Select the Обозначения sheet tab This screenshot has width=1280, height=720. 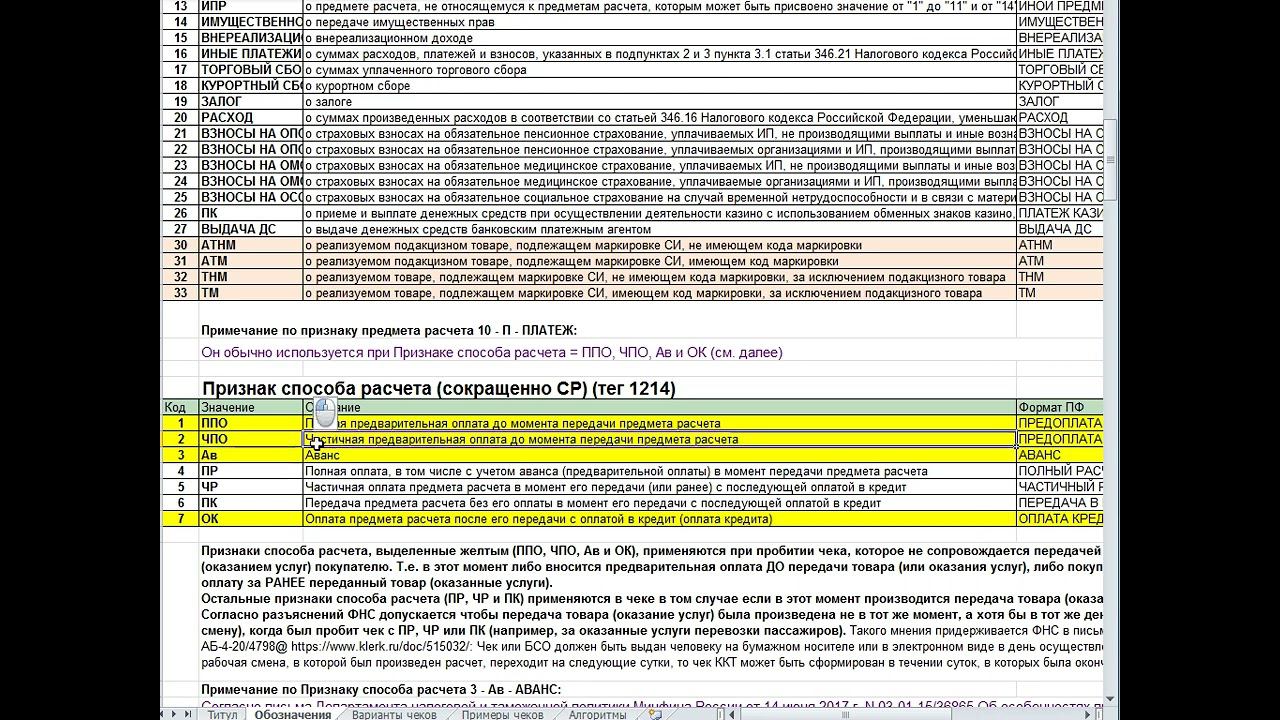(292, 714)
